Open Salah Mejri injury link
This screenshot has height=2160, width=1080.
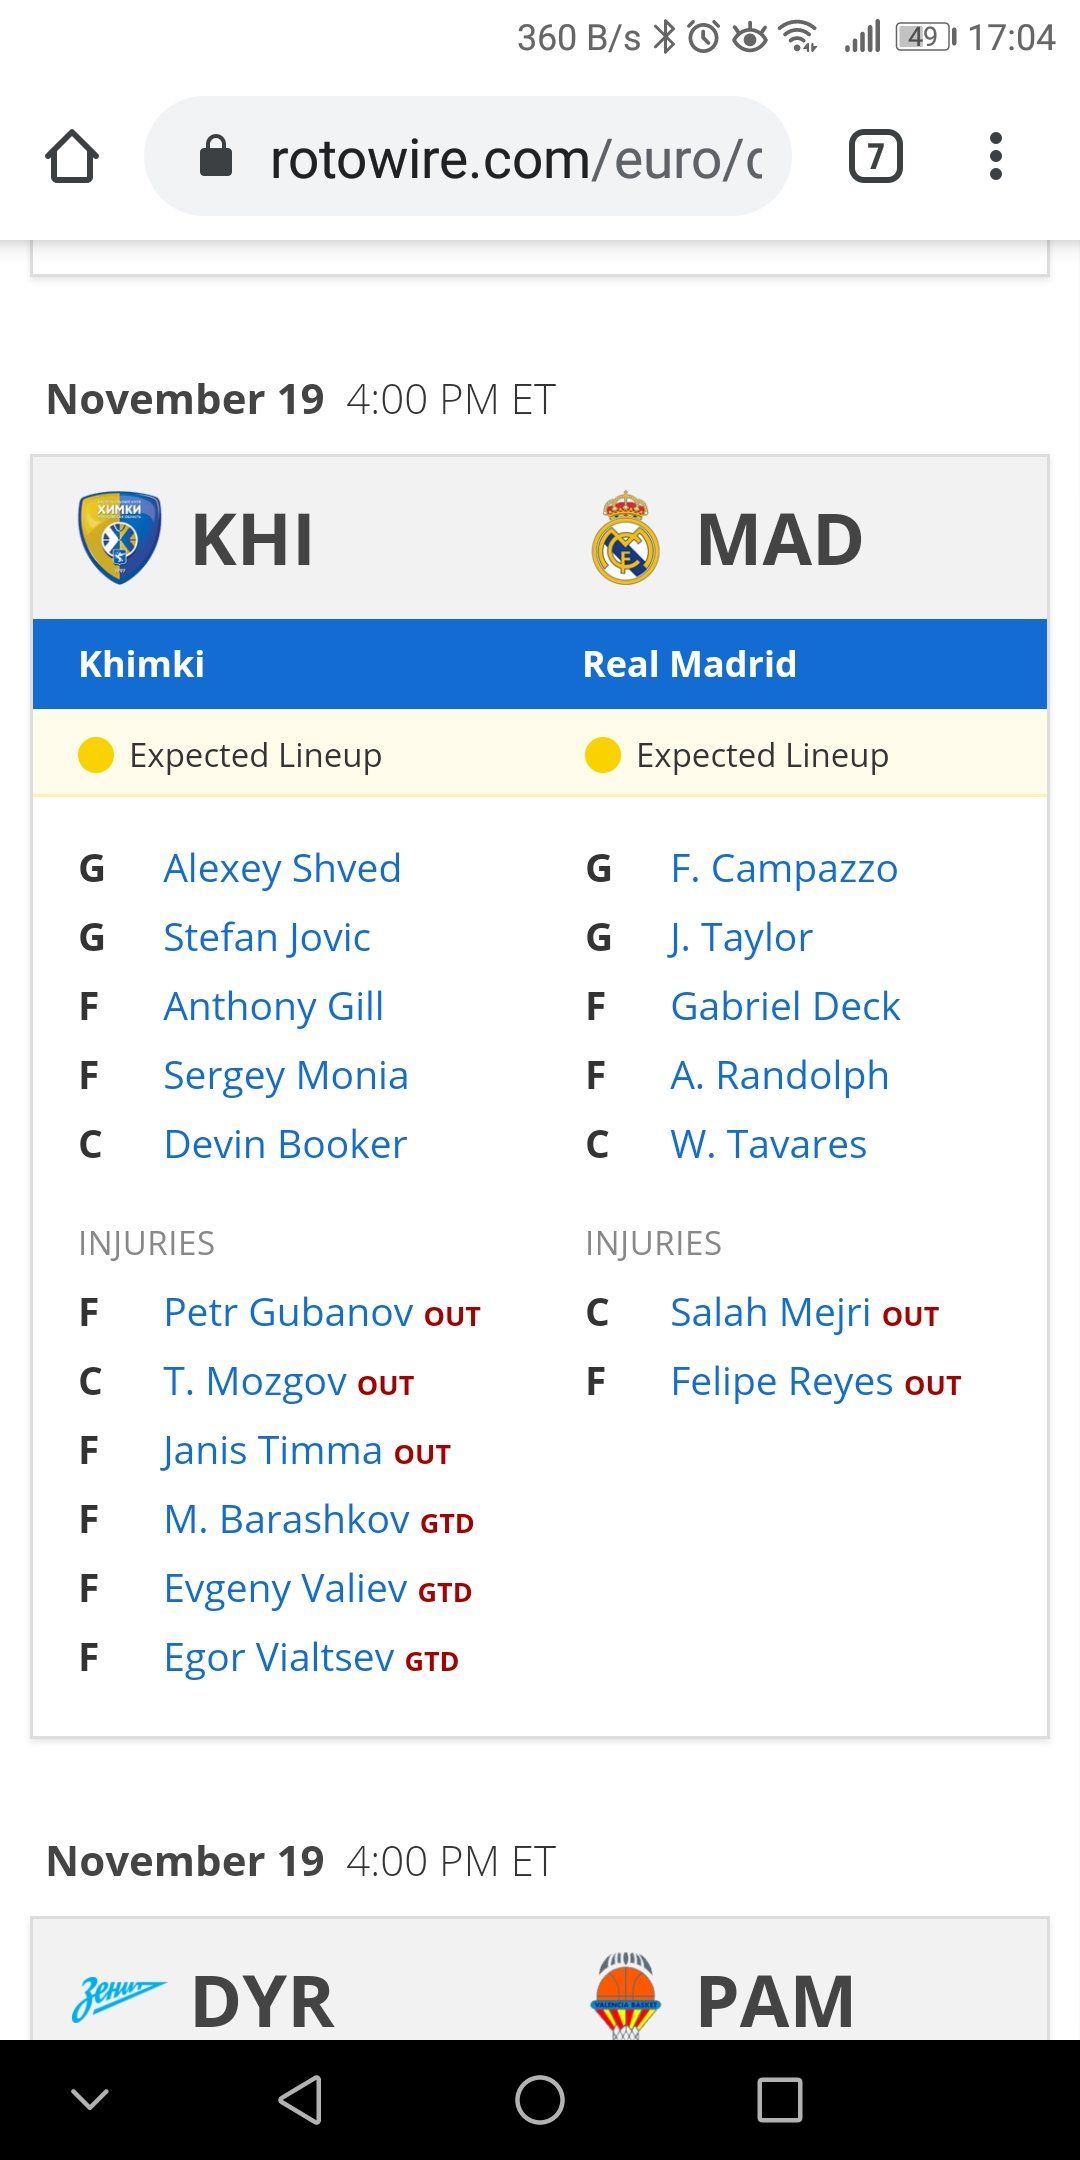click(770, 1312)
